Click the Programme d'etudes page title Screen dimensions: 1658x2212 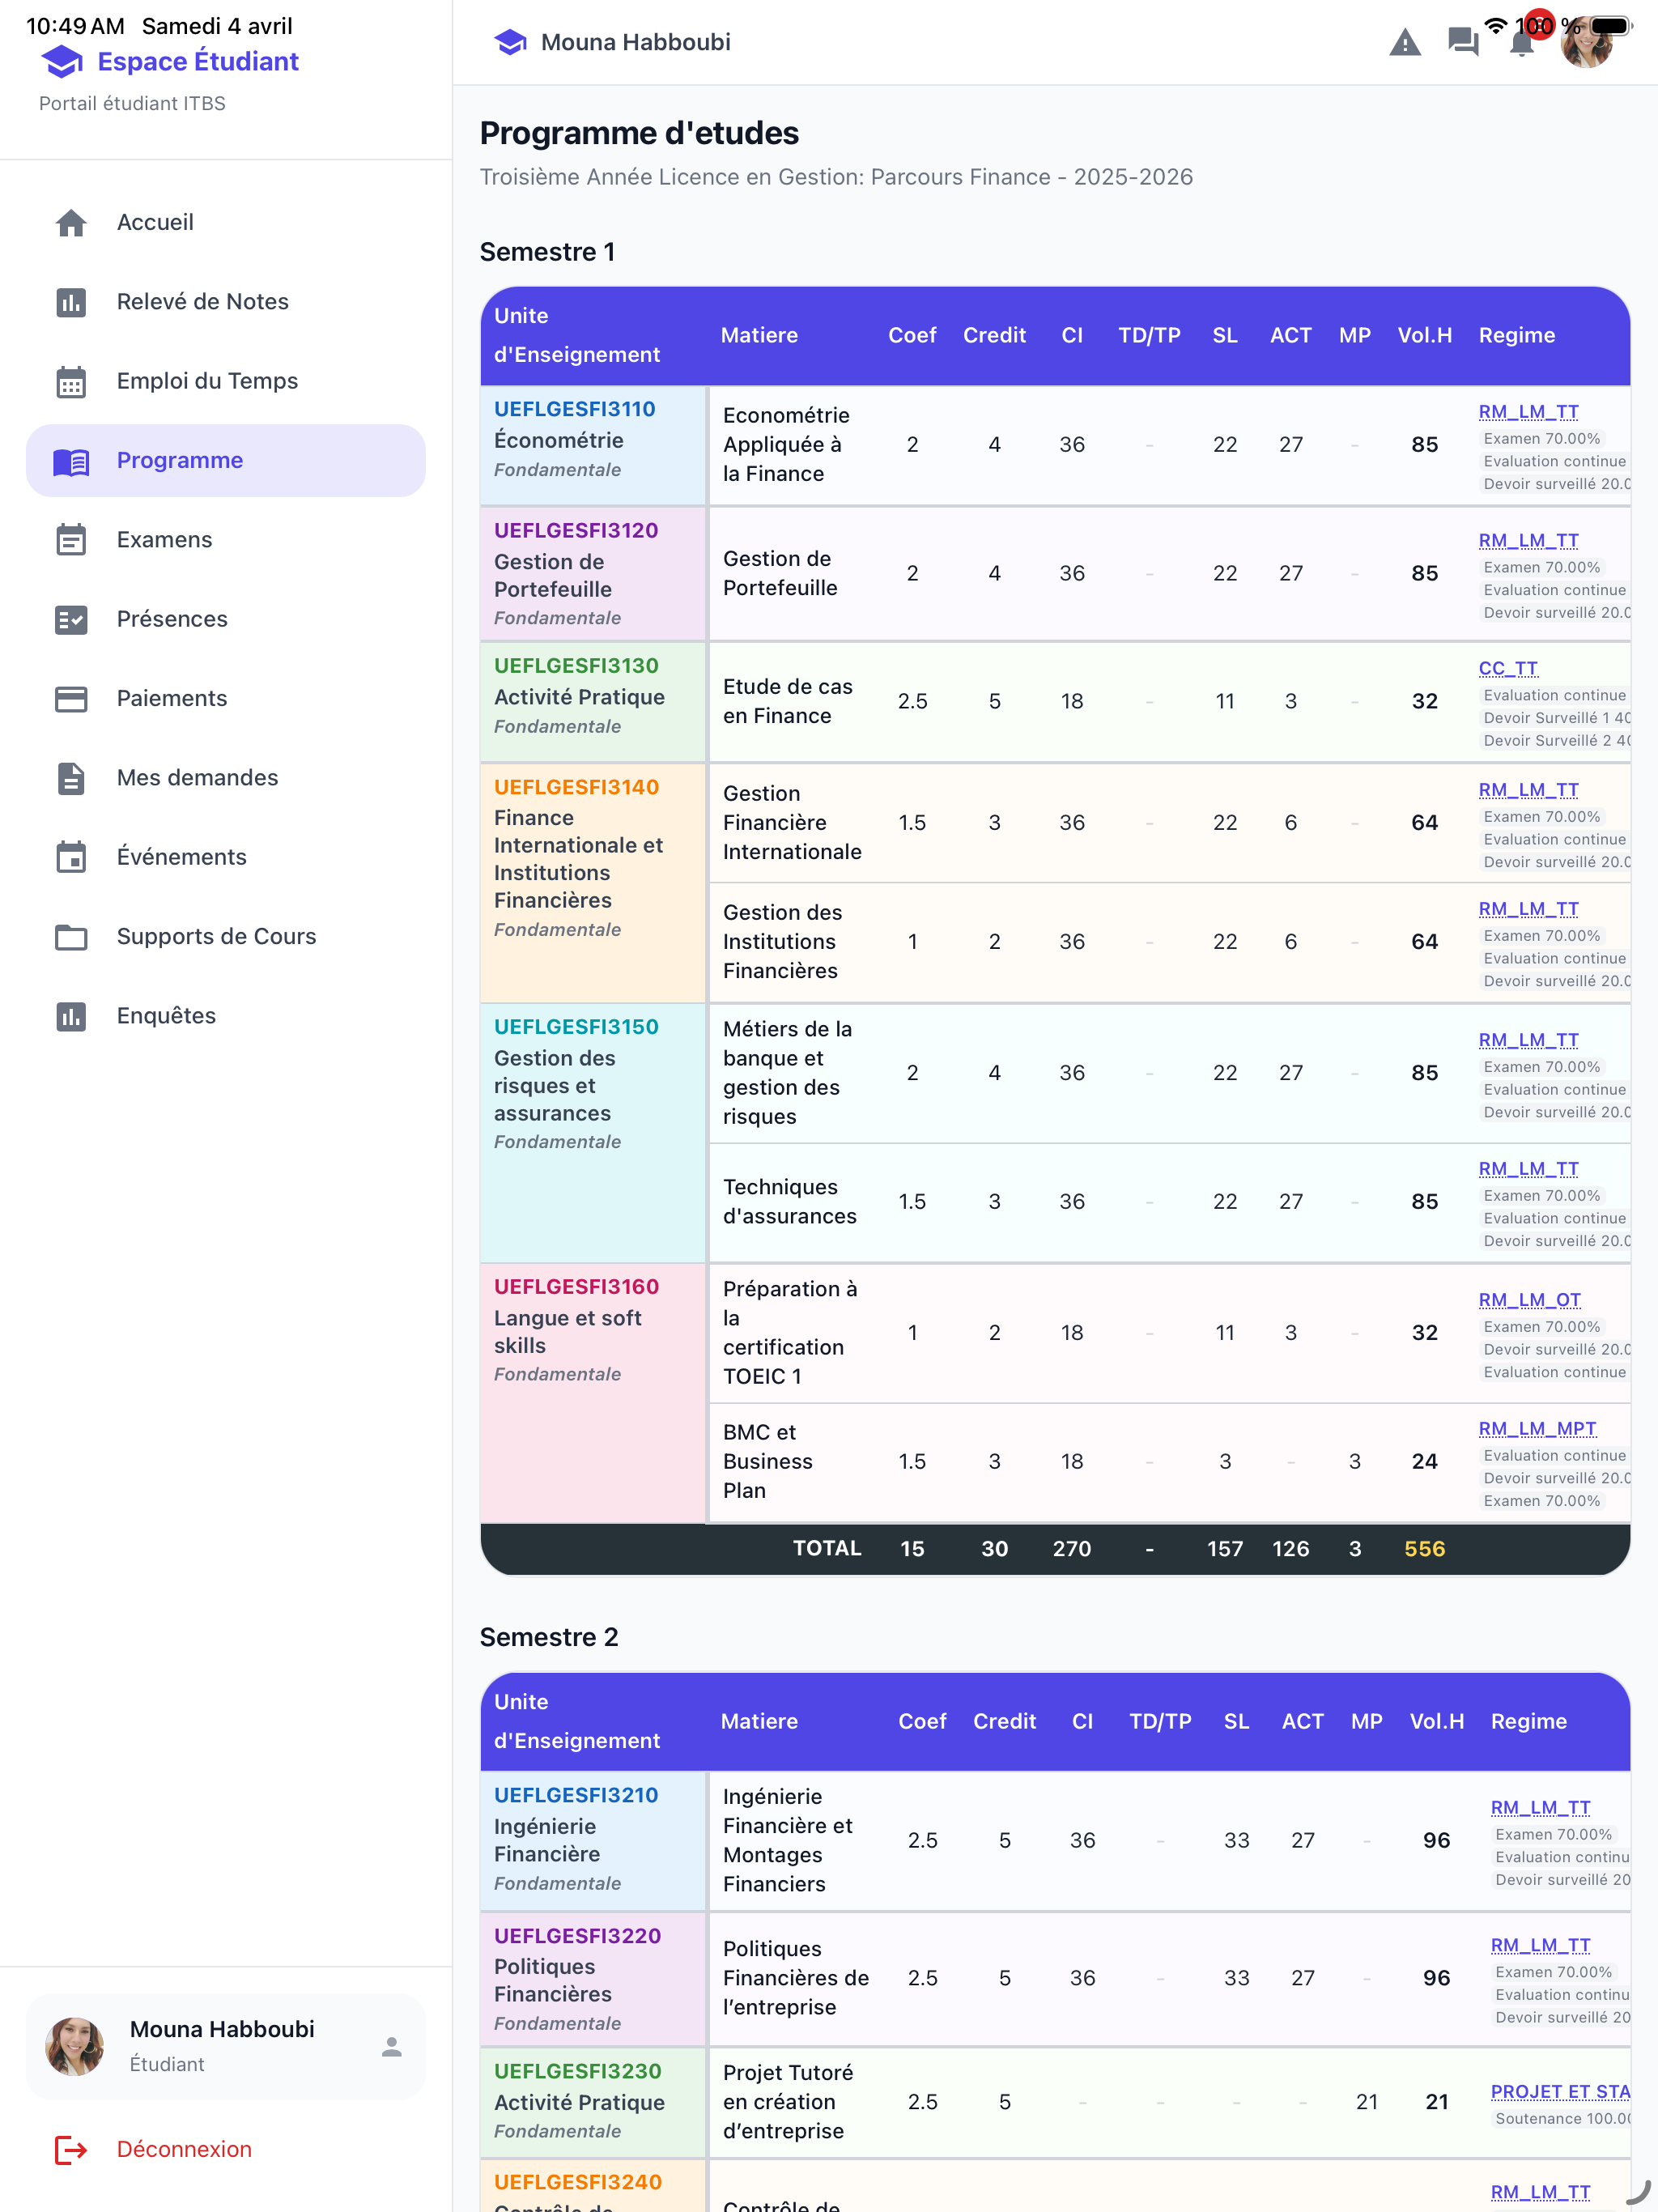click(639, 133)
